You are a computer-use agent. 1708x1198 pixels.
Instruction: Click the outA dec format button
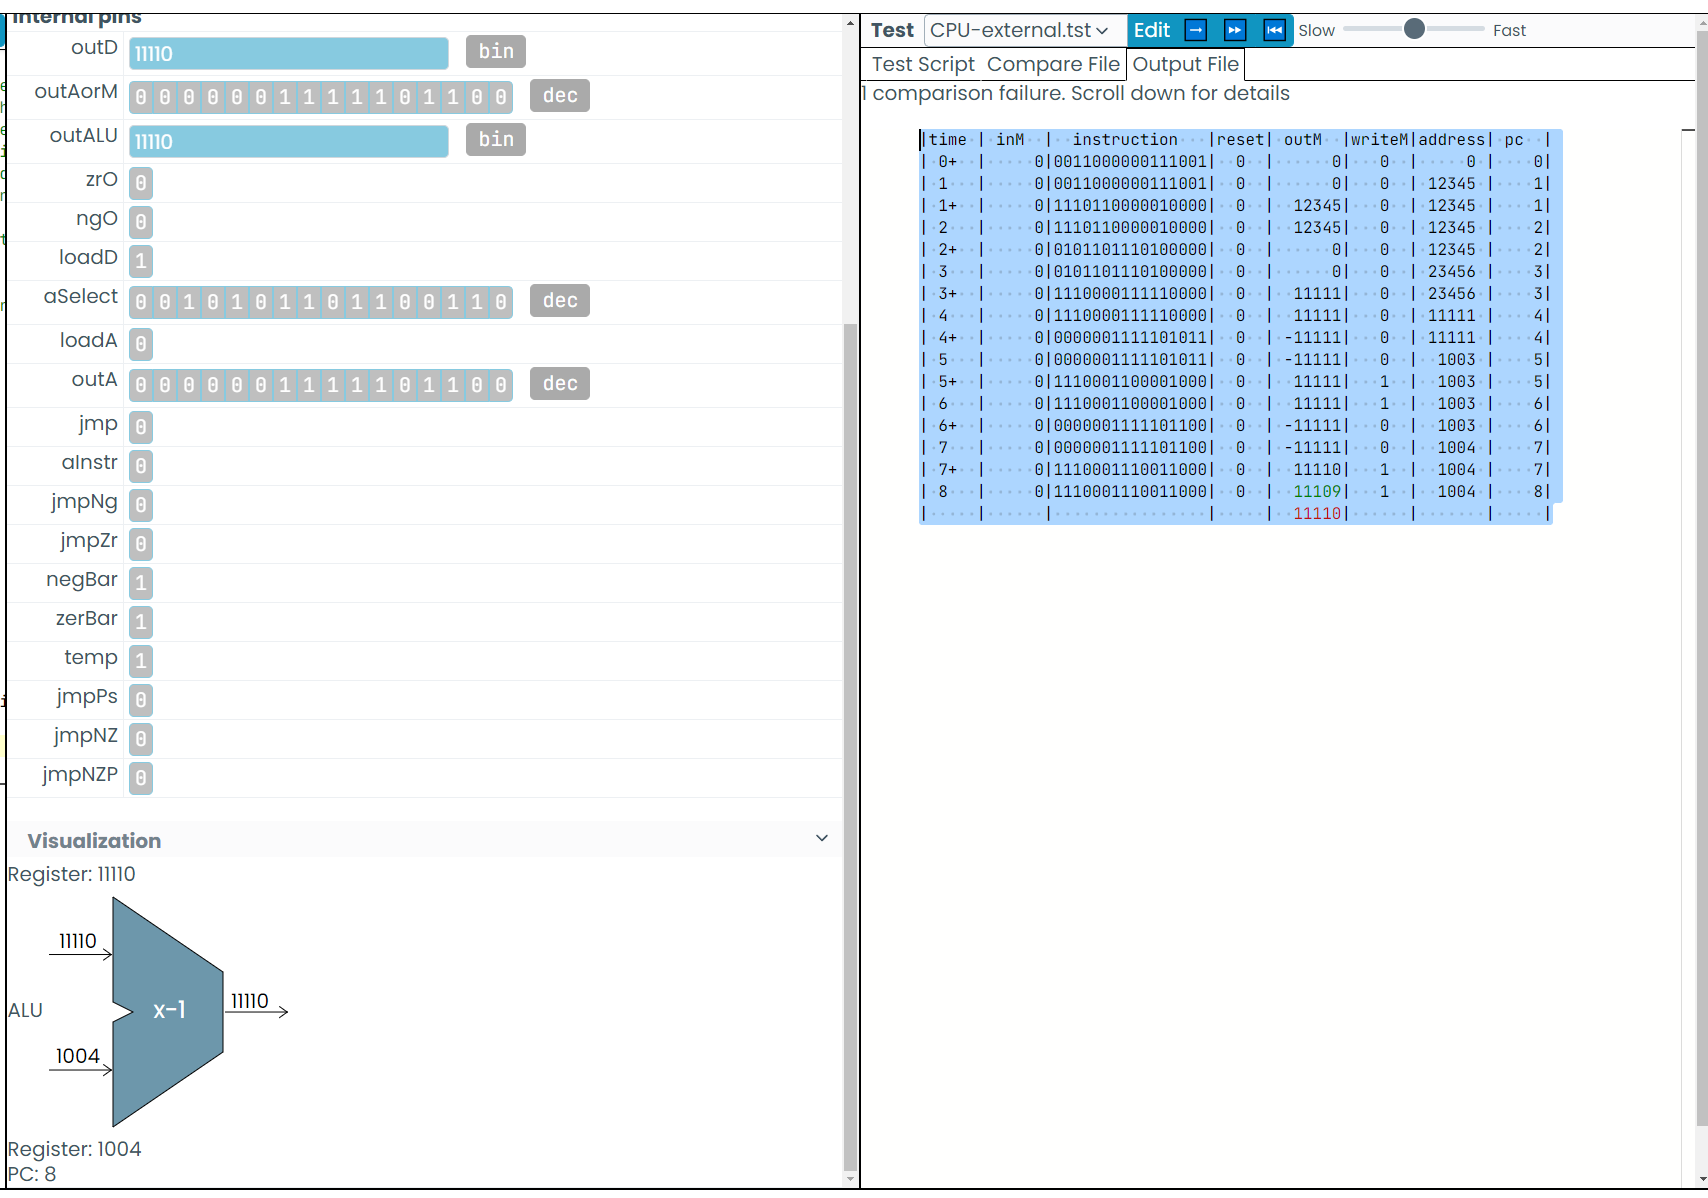[559, 384]
